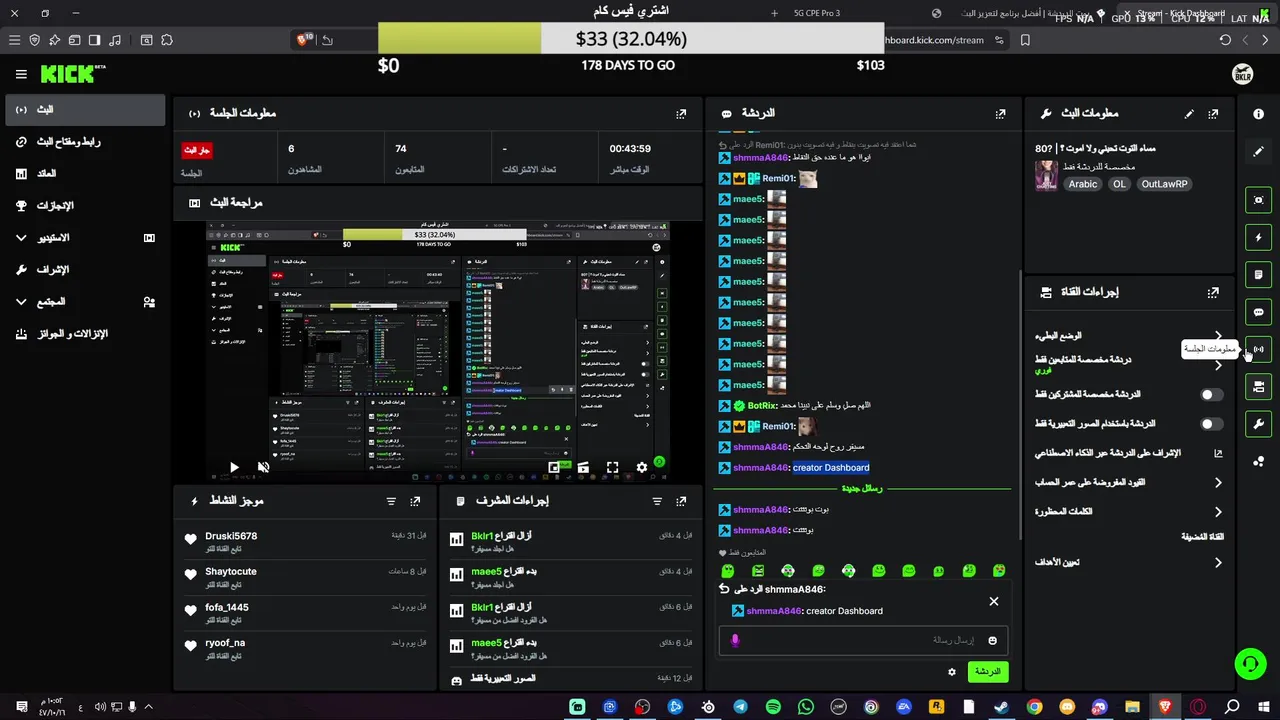Enter fullscreen on stream preview
1280x720 pixels.
coord(612,467)
